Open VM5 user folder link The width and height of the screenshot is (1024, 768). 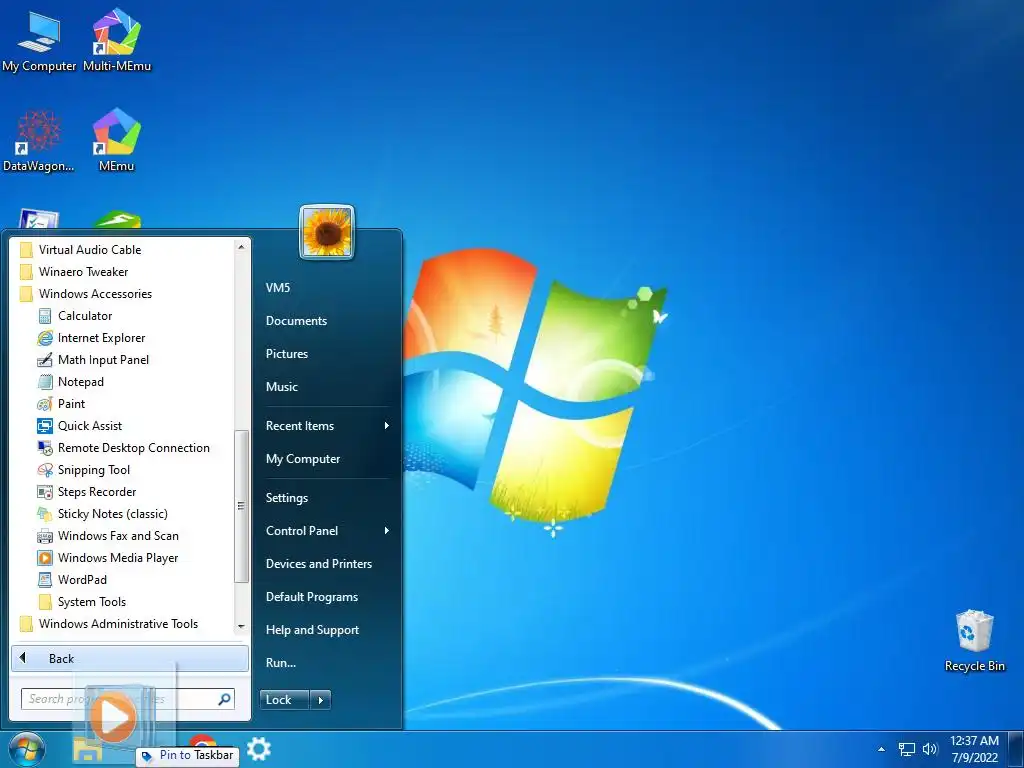[x=278, y=287]
